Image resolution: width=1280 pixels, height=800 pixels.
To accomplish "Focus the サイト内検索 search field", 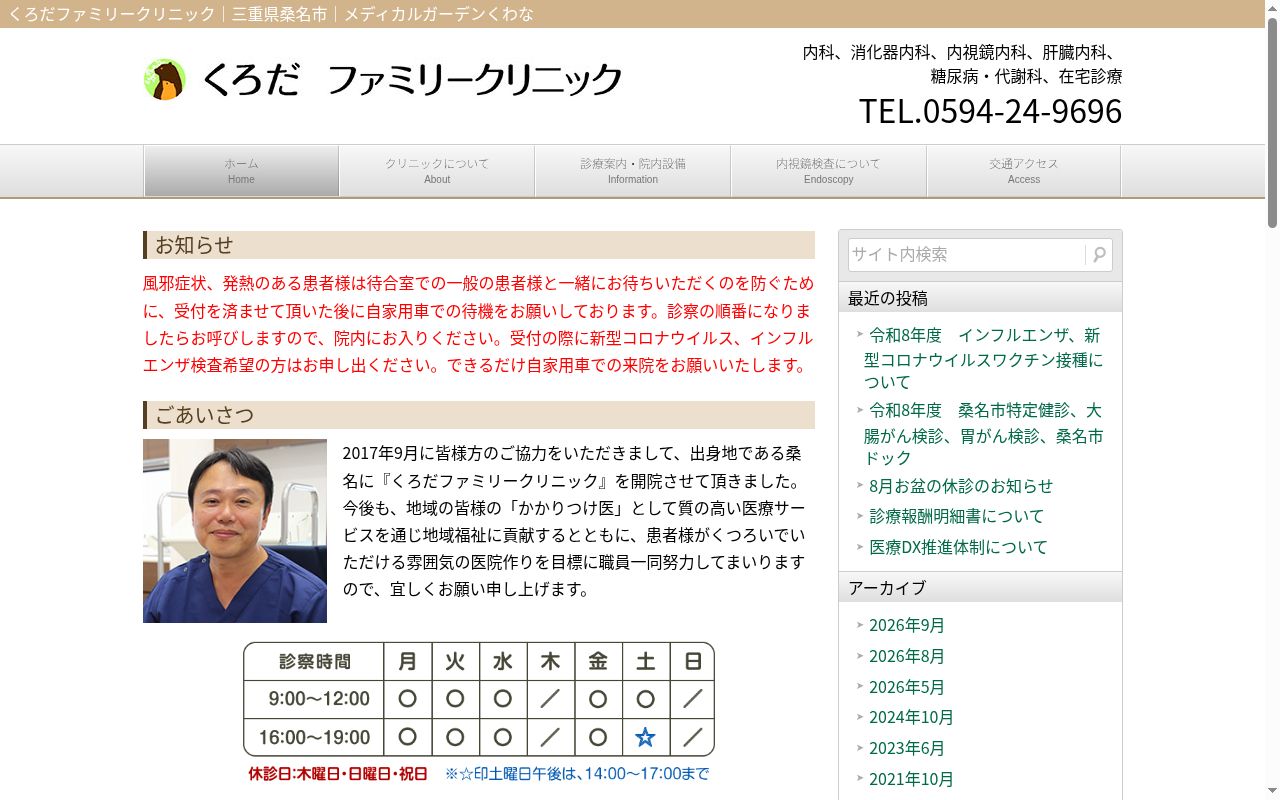I will [x=967, y=255].
